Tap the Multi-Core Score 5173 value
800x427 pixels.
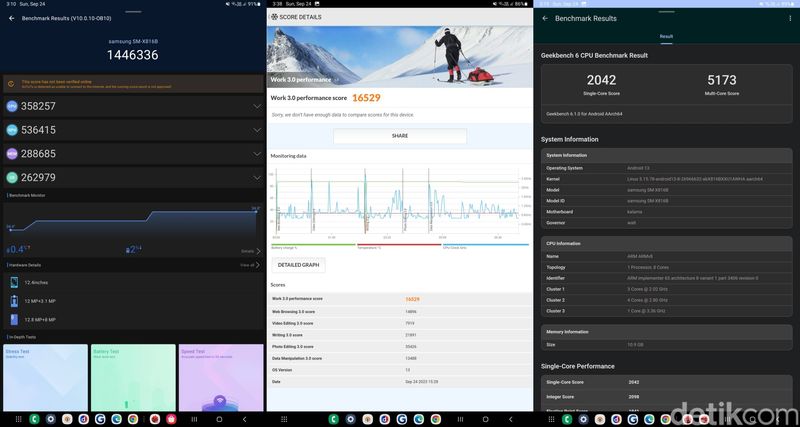(x=722, y=80)
